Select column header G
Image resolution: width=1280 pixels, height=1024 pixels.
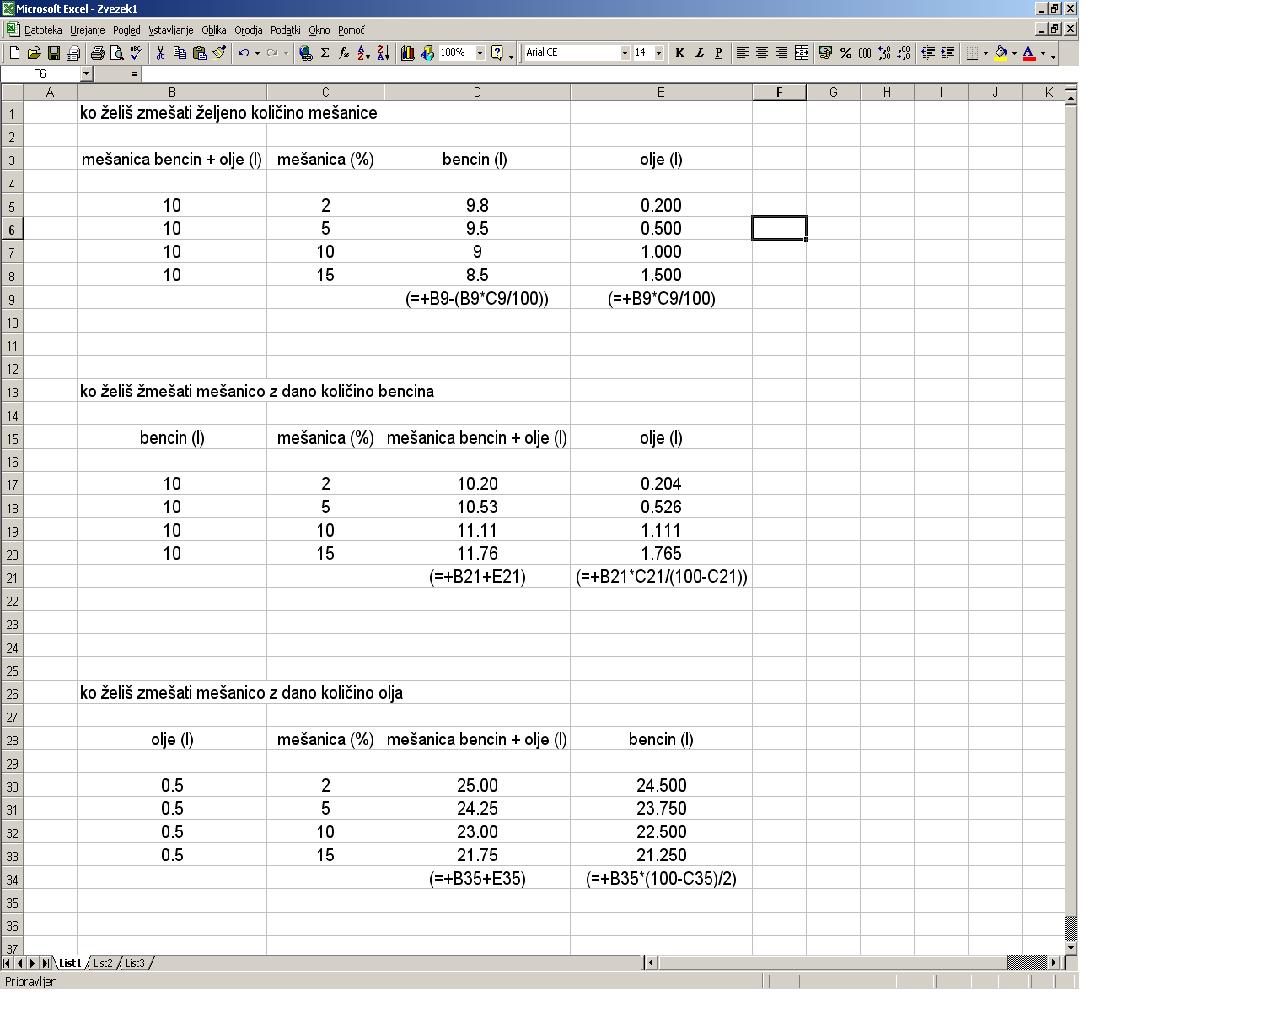833,92
